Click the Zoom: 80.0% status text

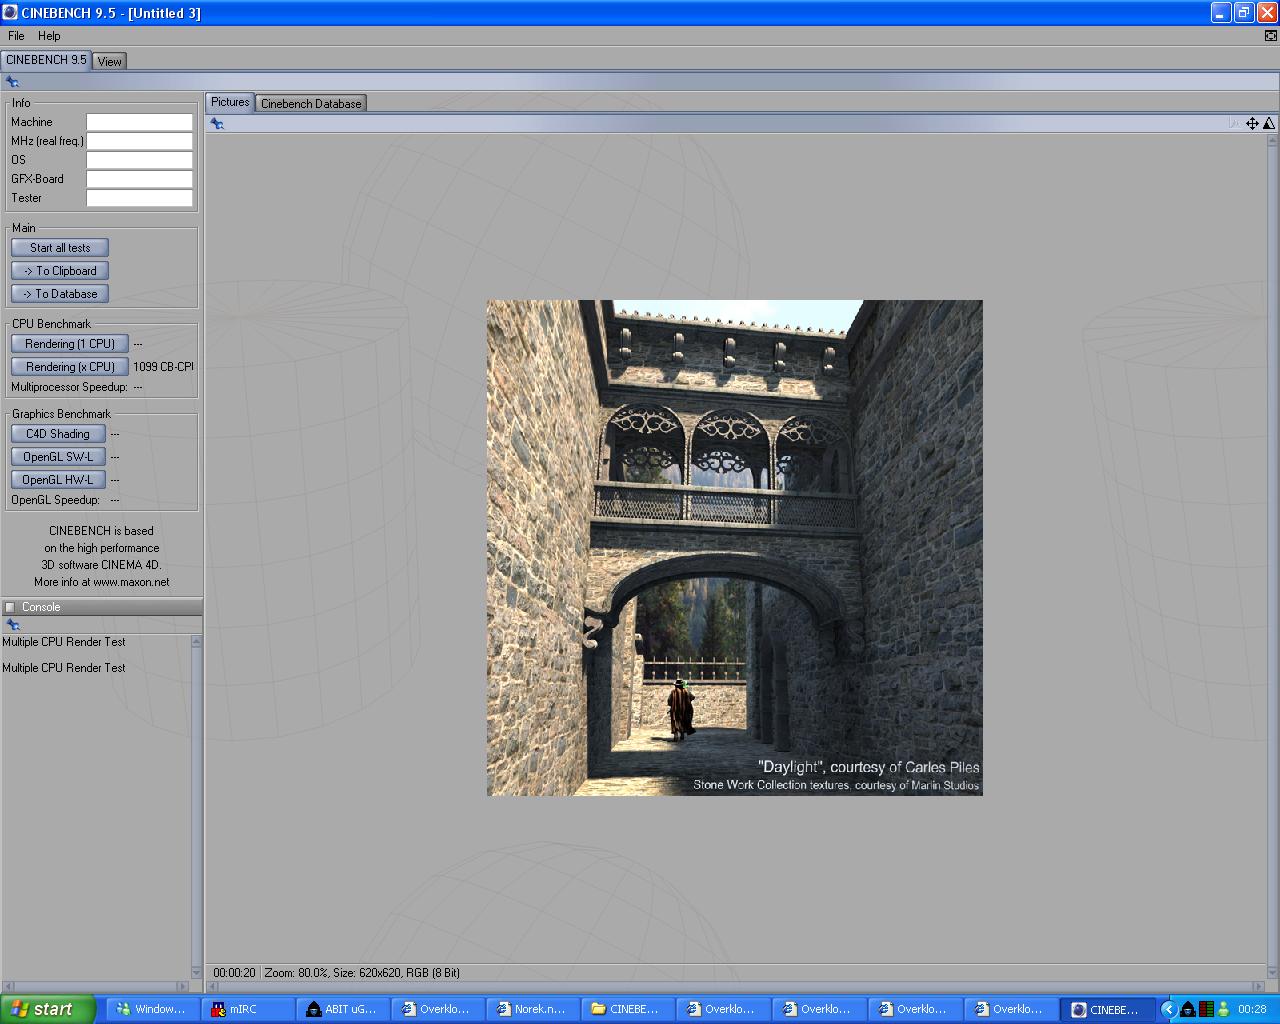tap(296, 973)
